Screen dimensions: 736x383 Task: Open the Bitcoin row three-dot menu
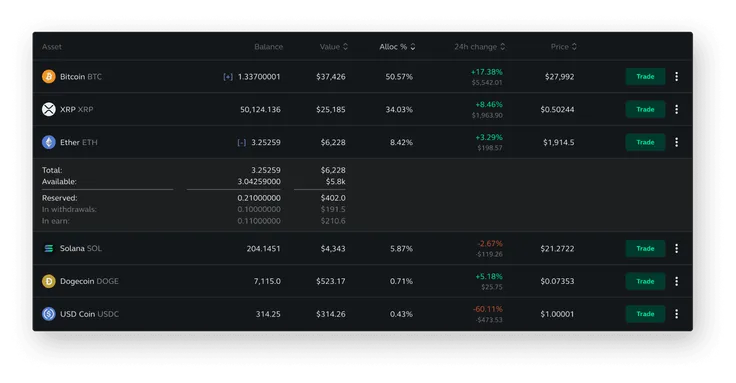coord(676,77)
